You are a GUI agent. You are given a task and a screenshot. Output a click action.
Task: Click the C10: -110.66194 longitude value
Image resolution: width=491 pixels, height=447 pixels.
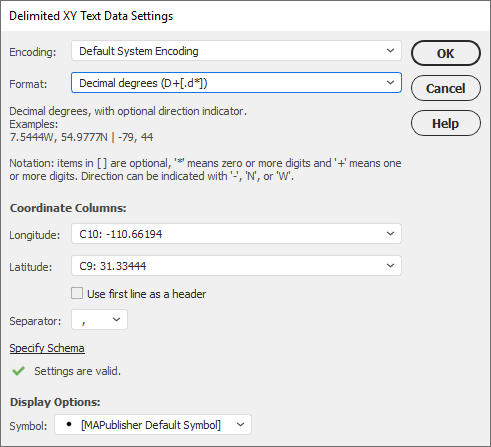tap(121, 234)
